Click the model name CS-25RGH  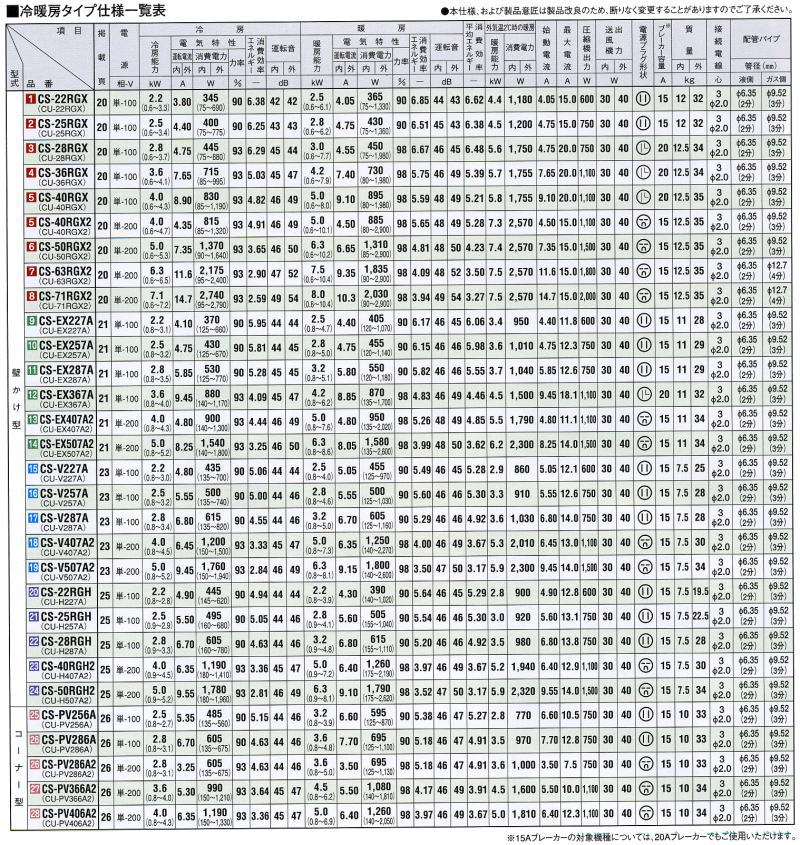(x=66, y=617)
